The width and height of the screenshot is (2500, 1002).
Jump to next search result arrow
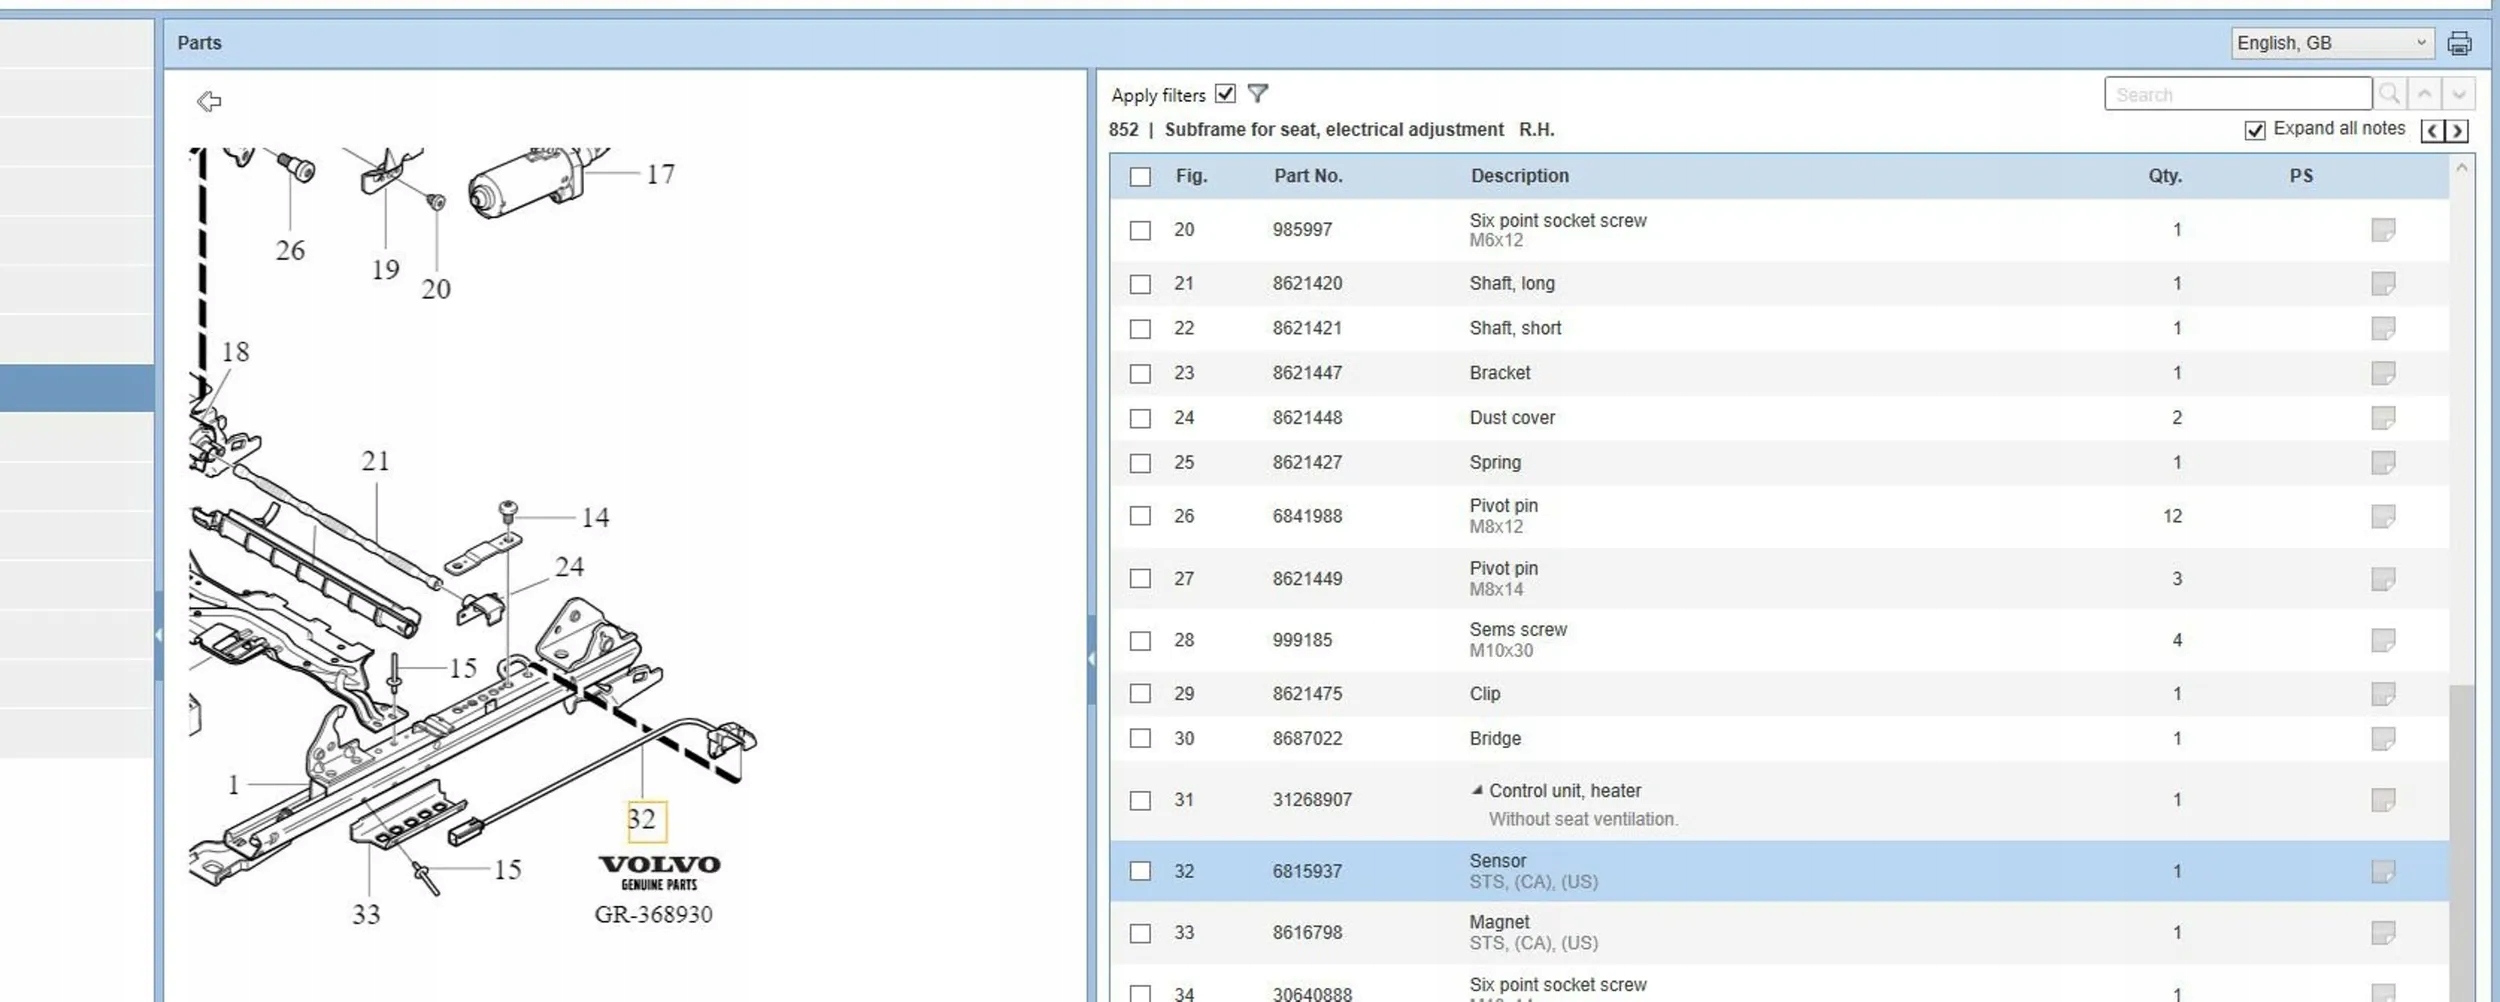click(2459, 94)
